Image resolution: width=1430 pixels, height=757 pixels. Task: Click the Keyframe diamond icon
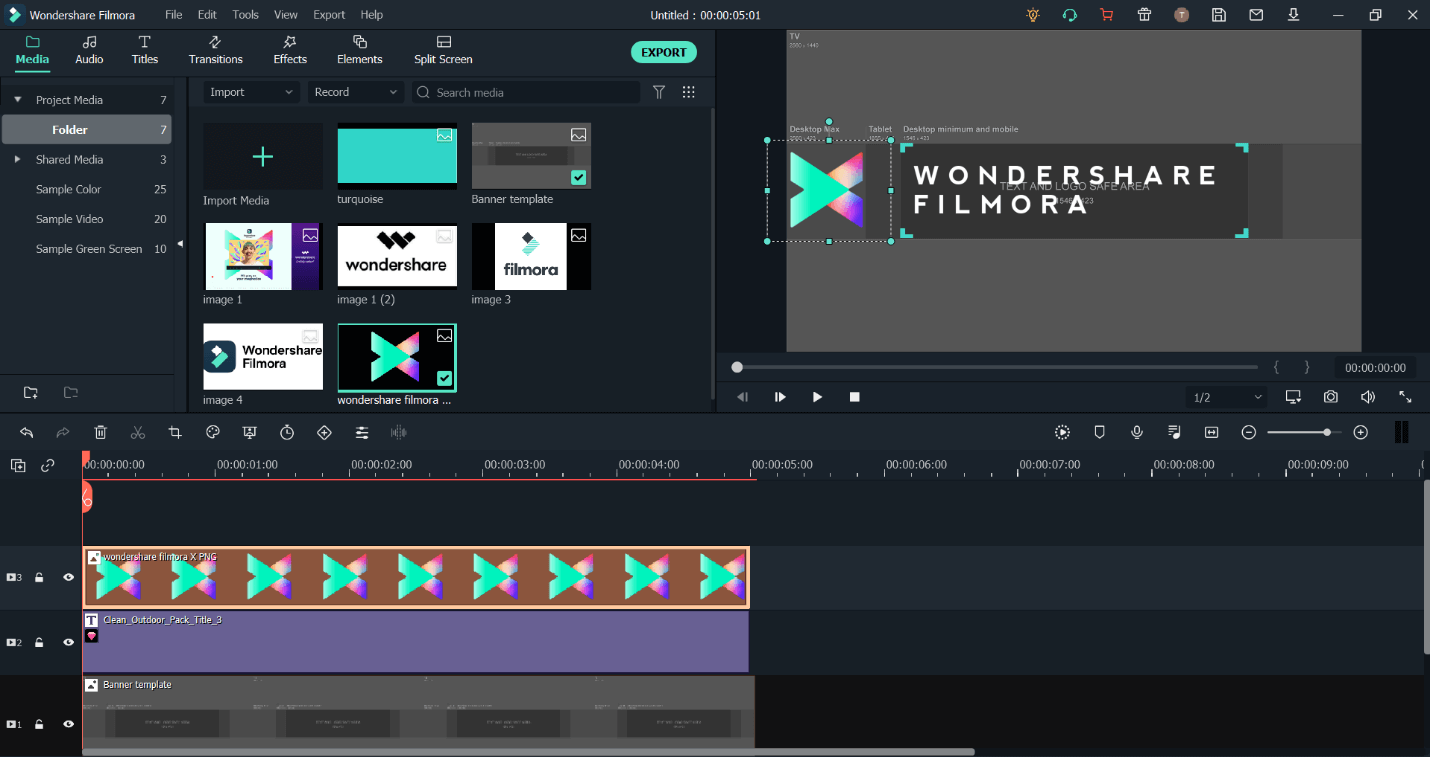pyautogui.click(x=324, y=432)
